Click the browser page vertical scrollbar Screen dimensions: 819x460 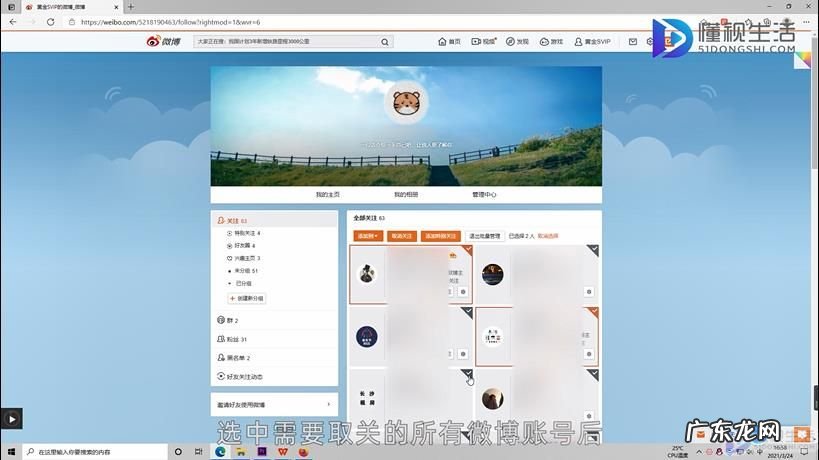815,104
